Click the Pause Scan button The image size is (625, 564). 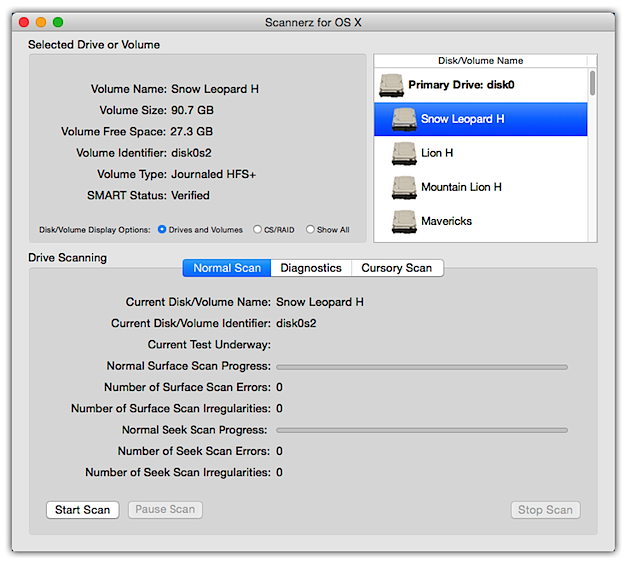[165, 510]
